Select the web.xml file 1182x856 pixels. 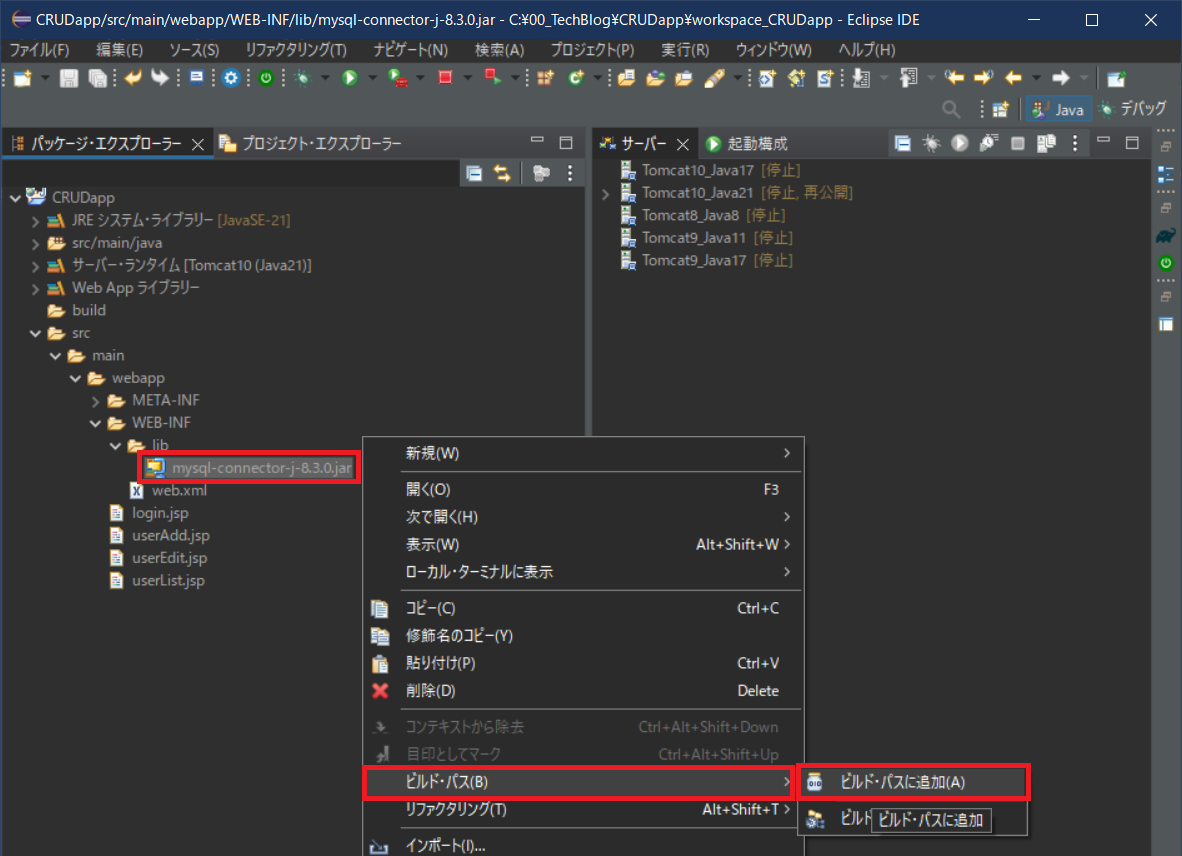(169, 491)
